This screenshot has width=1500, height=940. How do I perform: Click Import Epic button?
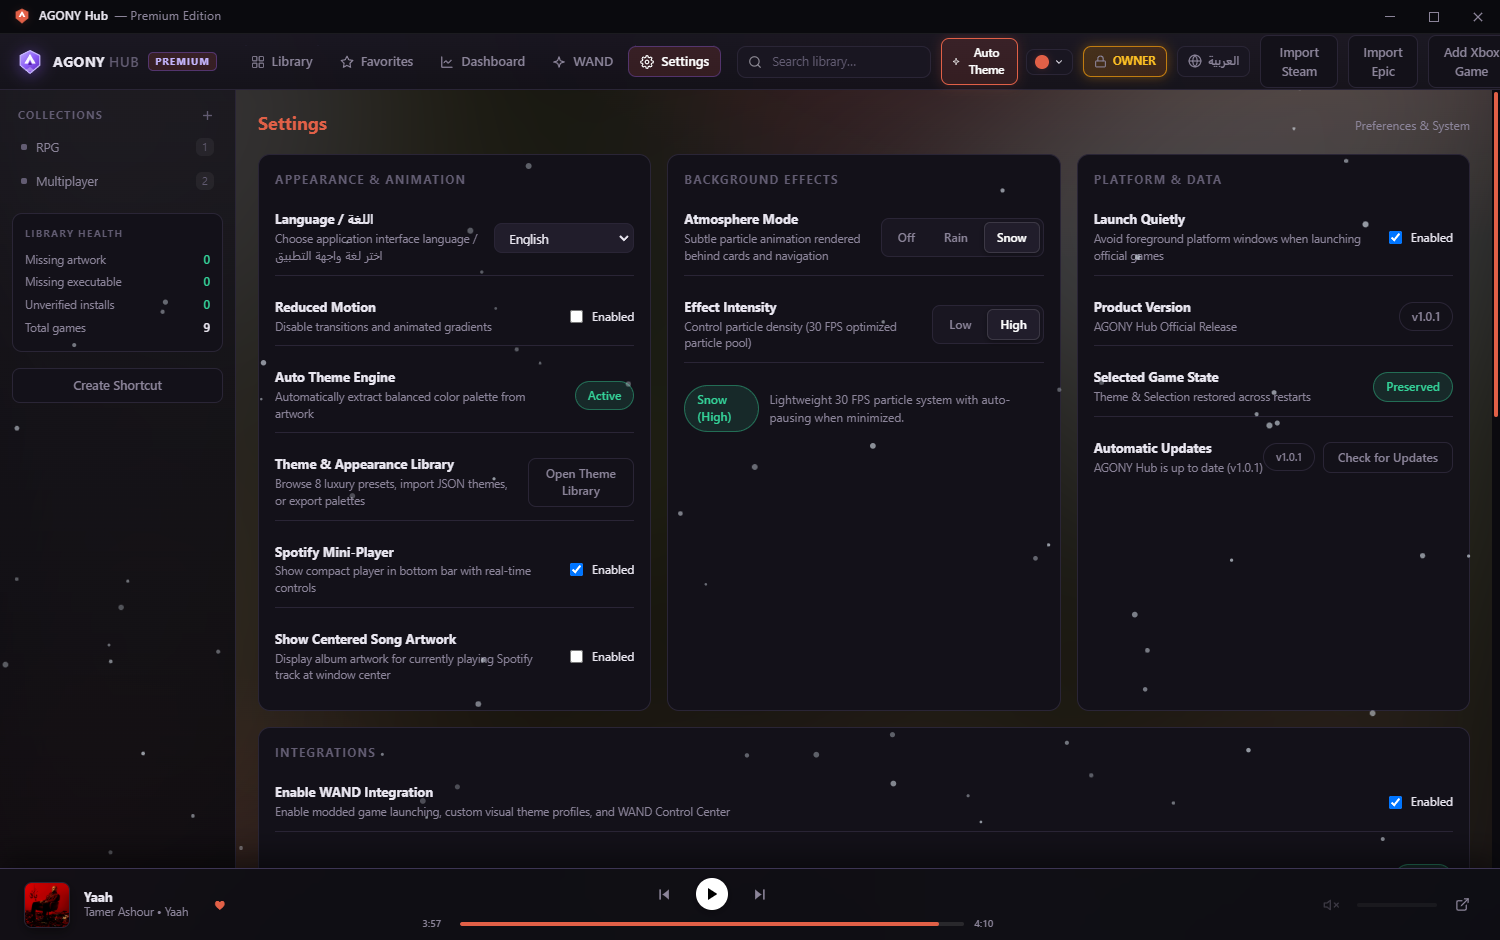pyautogui.click(x=1383, y=62)
